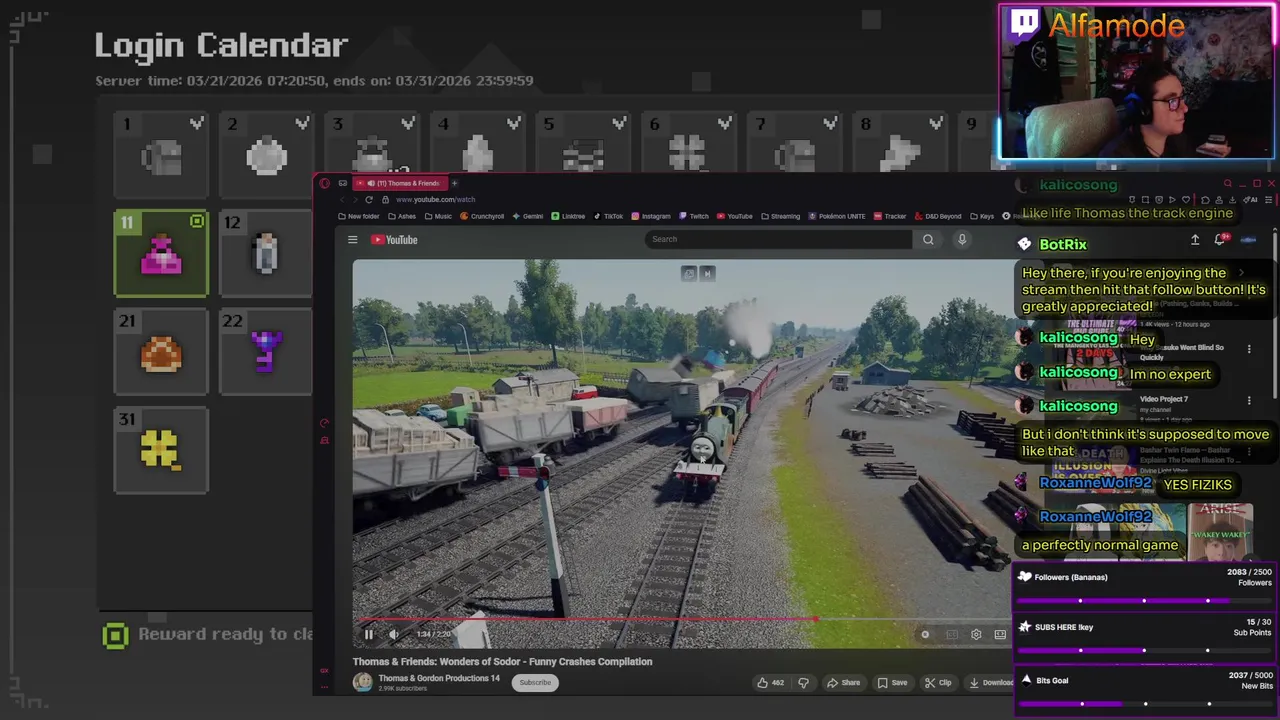Viewport: 1280px width, 720px height.
Task: Open YouTube notifications bell
Action: pos(1220,240)
